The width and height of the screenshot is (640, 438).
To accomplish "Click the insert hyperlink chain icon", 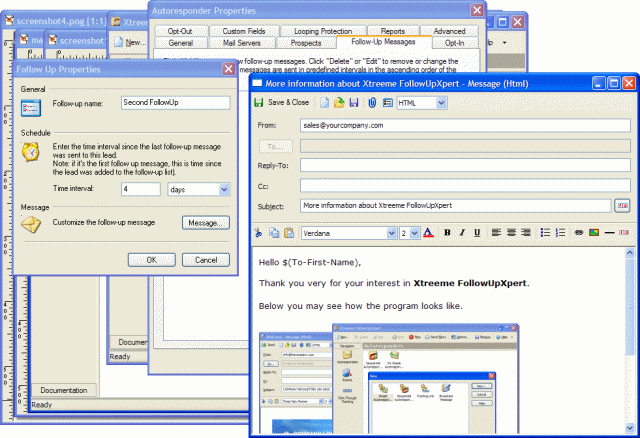I will 579,233.
